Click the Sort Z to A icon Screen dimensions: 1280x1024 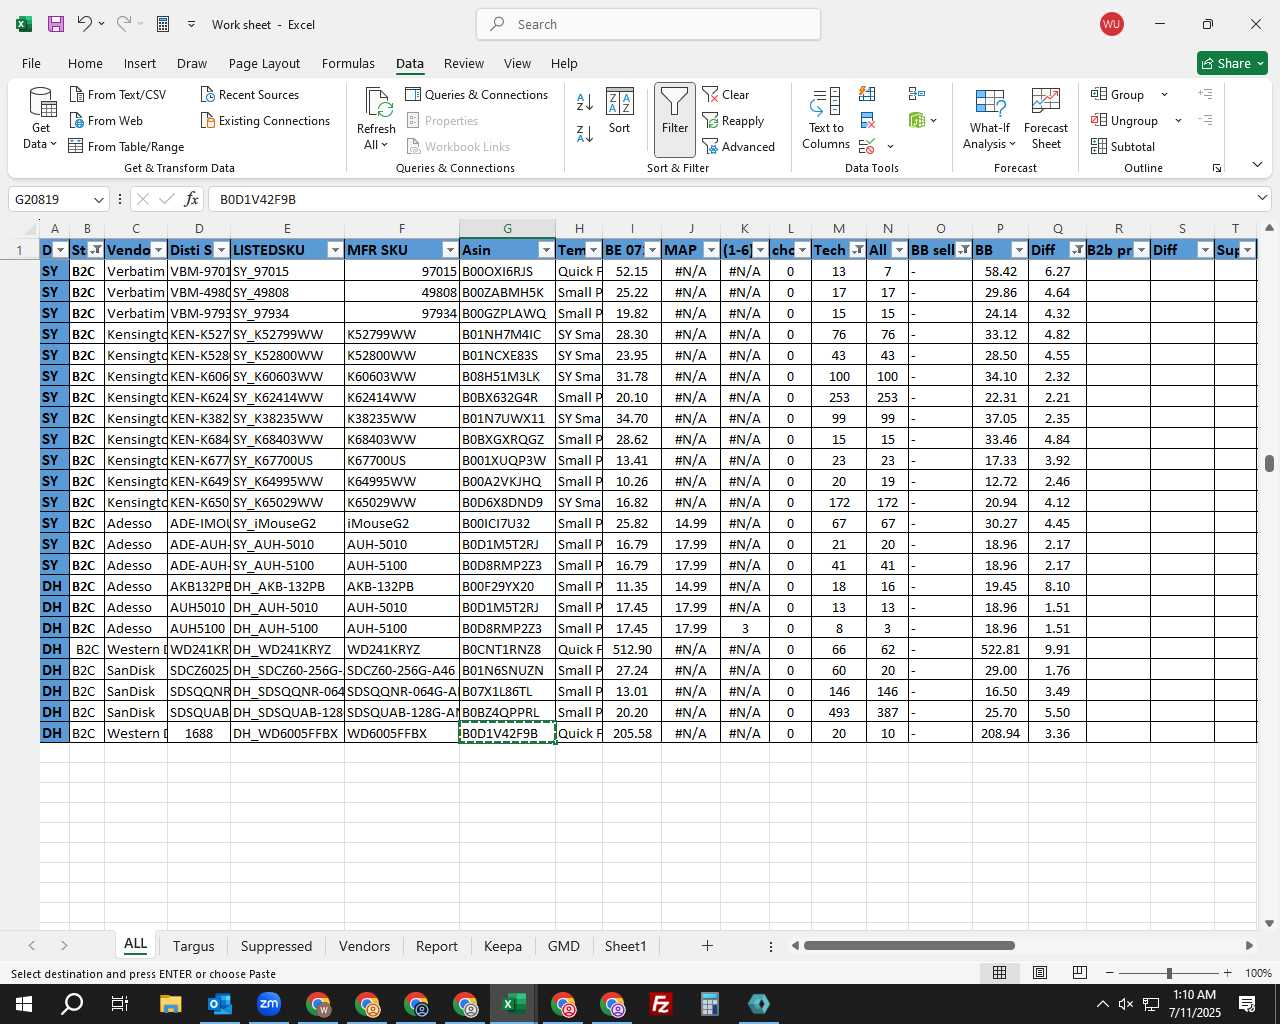point(585,133)
